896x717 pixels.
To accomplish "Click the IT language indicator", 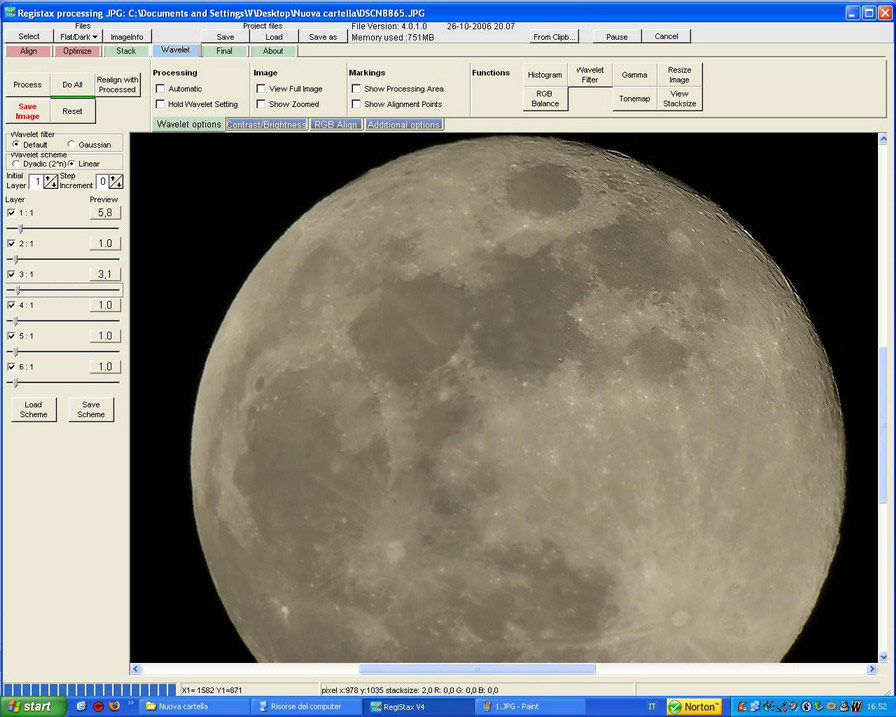I will pos(652,707).
